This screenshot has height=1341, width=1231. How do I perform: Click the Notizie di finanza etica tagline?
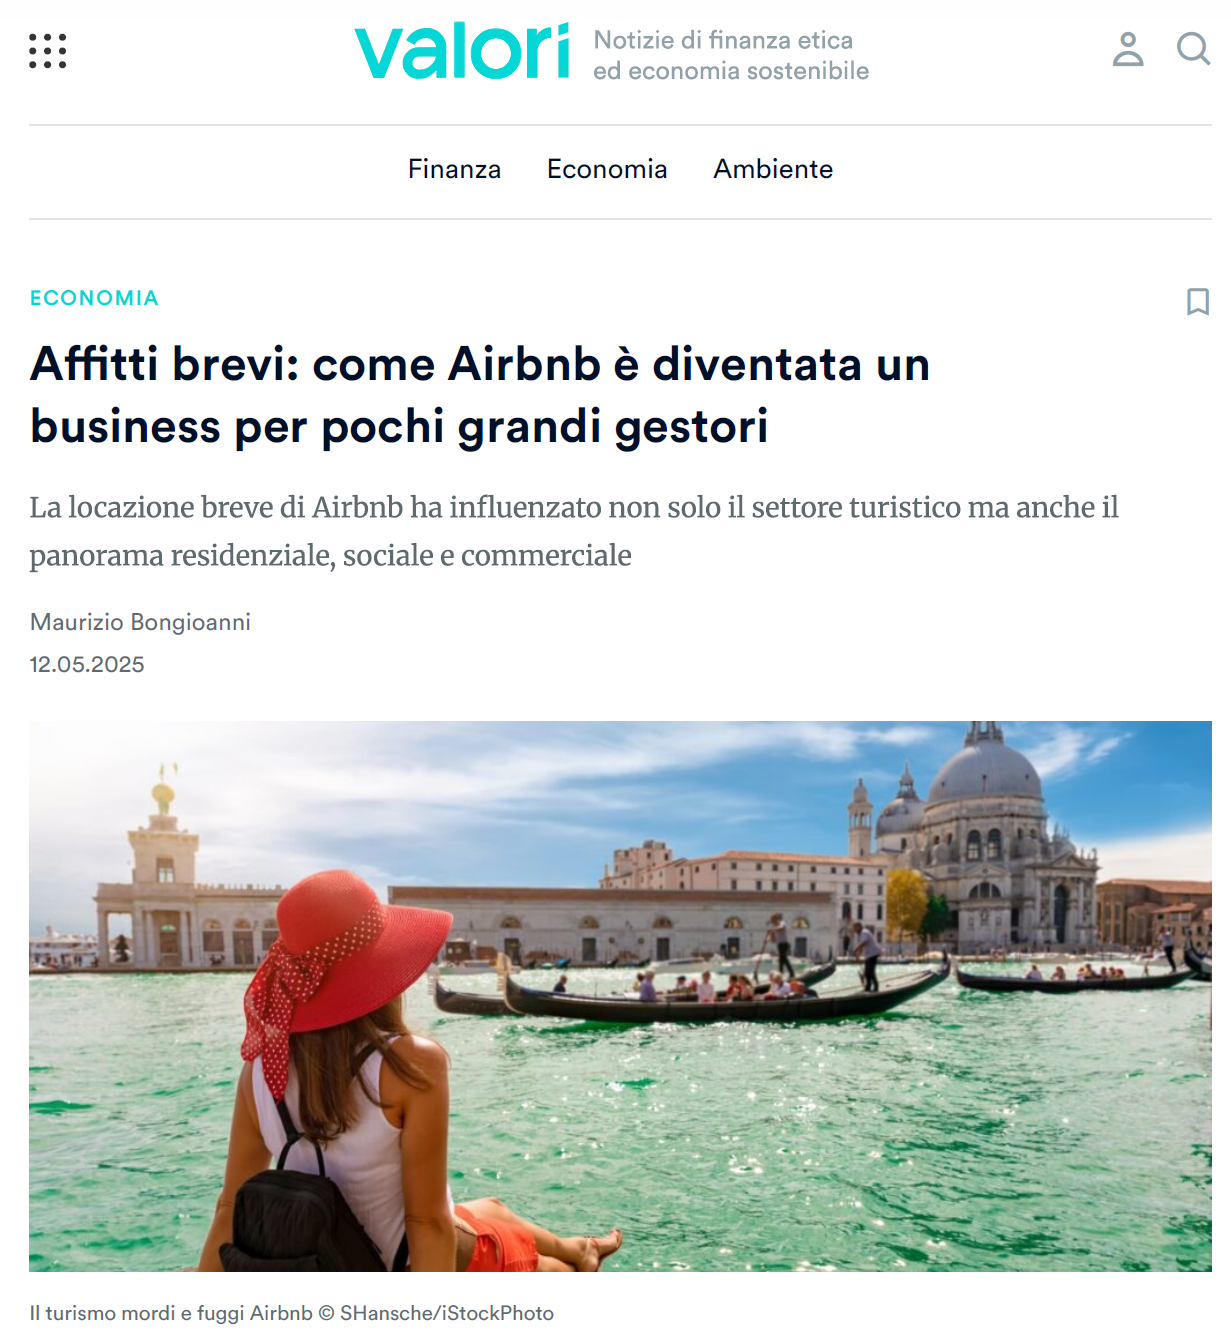click(x=731, y=55)
